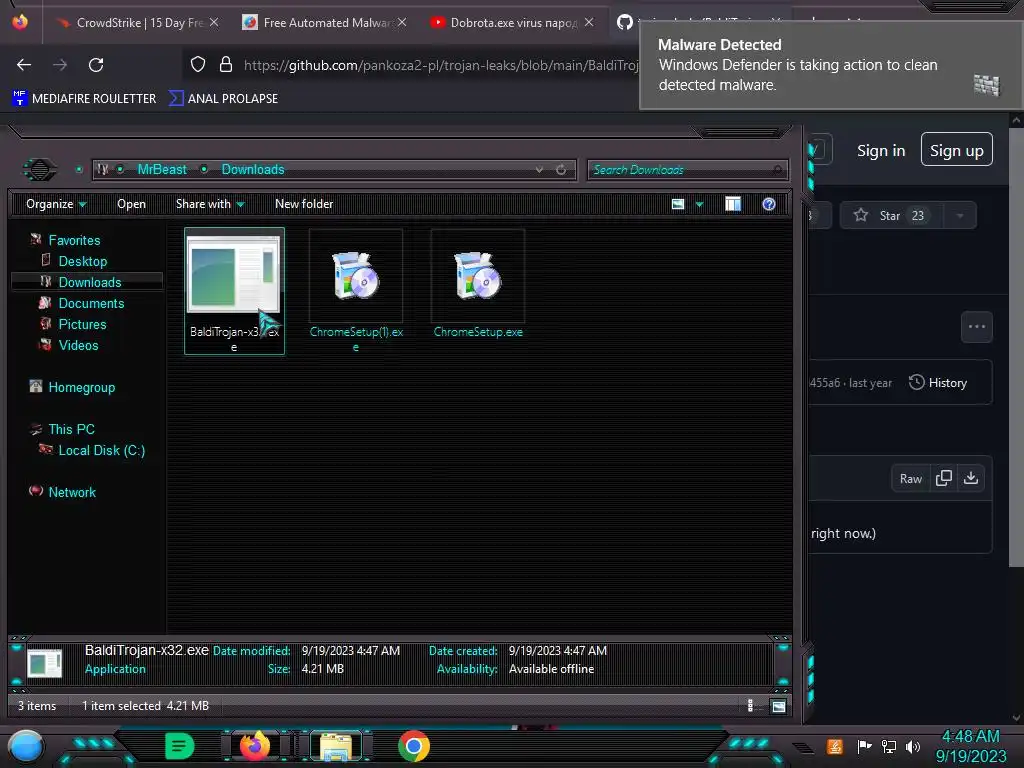This screenshot has height=768, width=1024.
Task: Open GitHub more options ellipsis
Action: tap(976, 327)
